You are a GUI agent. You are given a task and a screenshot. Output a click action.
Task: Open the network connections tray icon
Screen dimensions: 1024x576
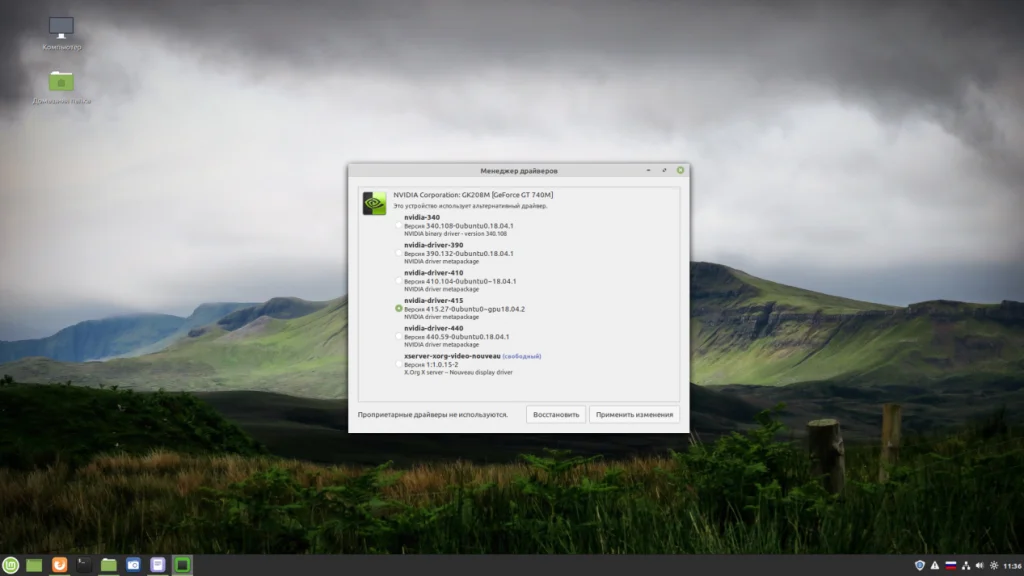point(966,566)
